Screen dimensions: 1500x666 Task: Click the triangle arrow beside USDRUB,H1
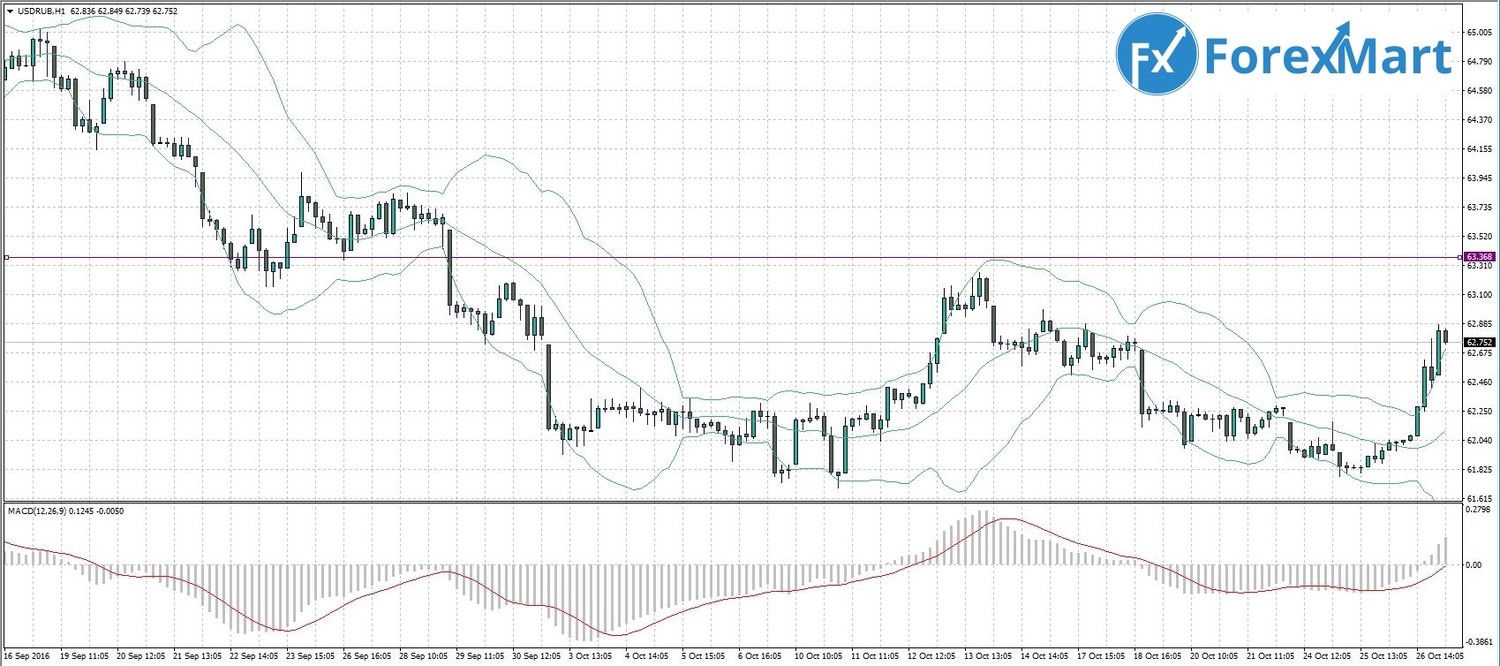[9, 11]
